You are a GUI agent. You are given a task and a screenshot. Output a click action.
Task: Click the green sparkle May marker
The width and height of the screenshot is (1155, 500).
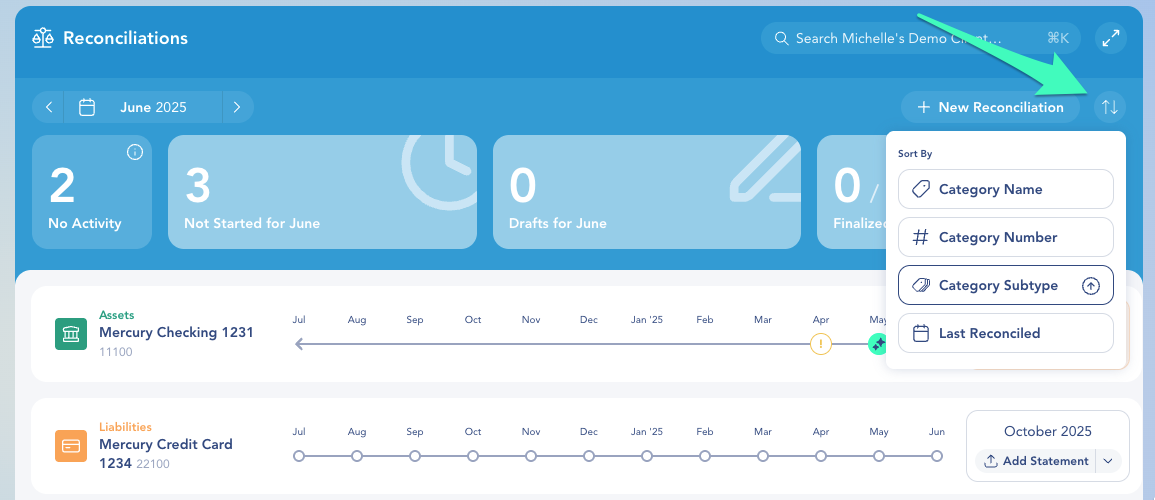tap(878, 344)
